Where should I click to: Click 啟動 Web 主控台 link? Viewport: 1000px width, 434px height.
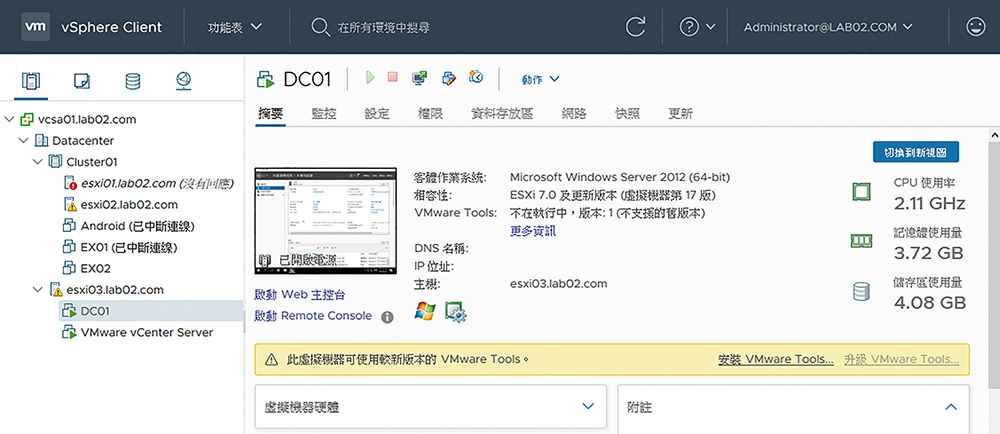(300, 295)
